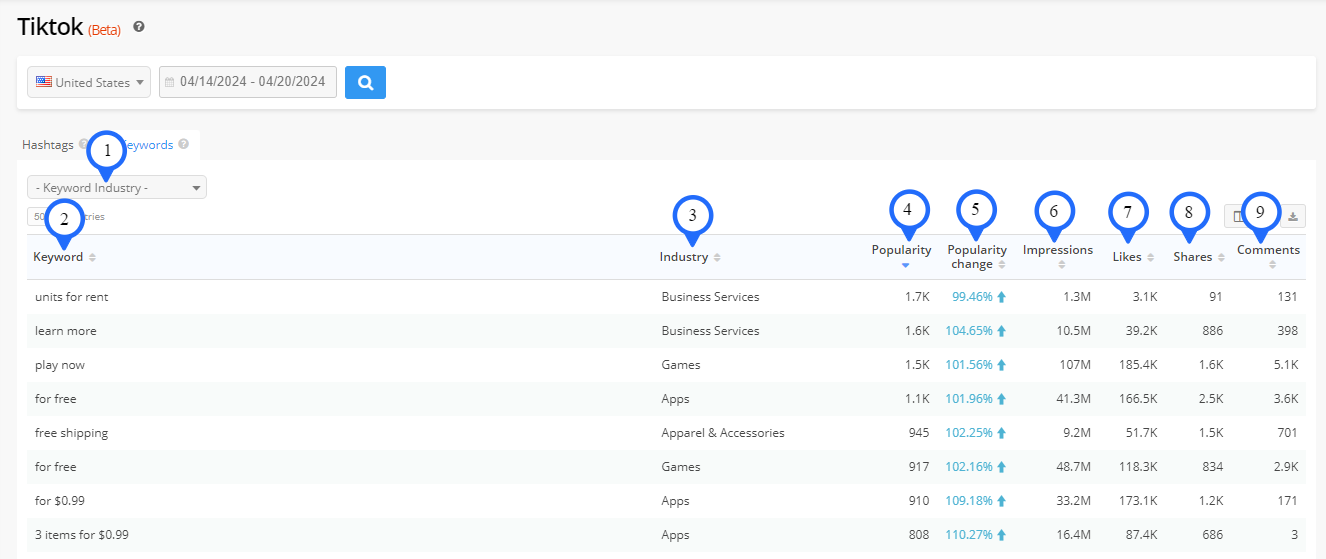1326x559 pixels.
Task: Click the help icon beside Tiktok title
Action: pyautogui.click(x=139, y=27)
